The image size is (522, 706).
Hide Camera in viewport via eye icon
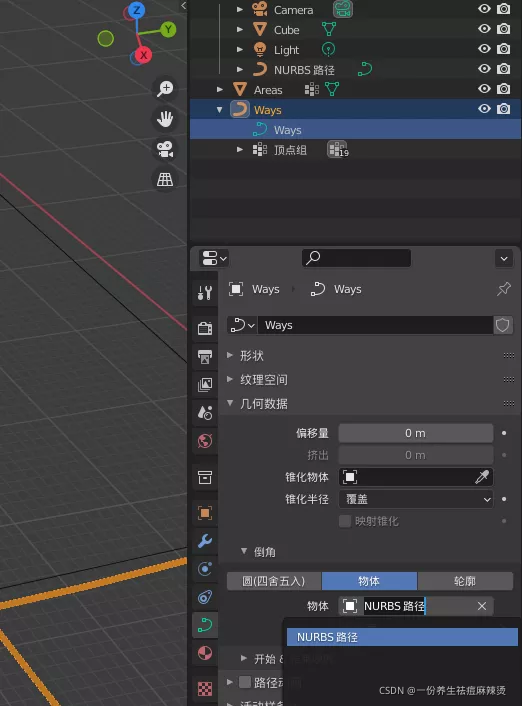pyautogui.click(x=484, y=9)
